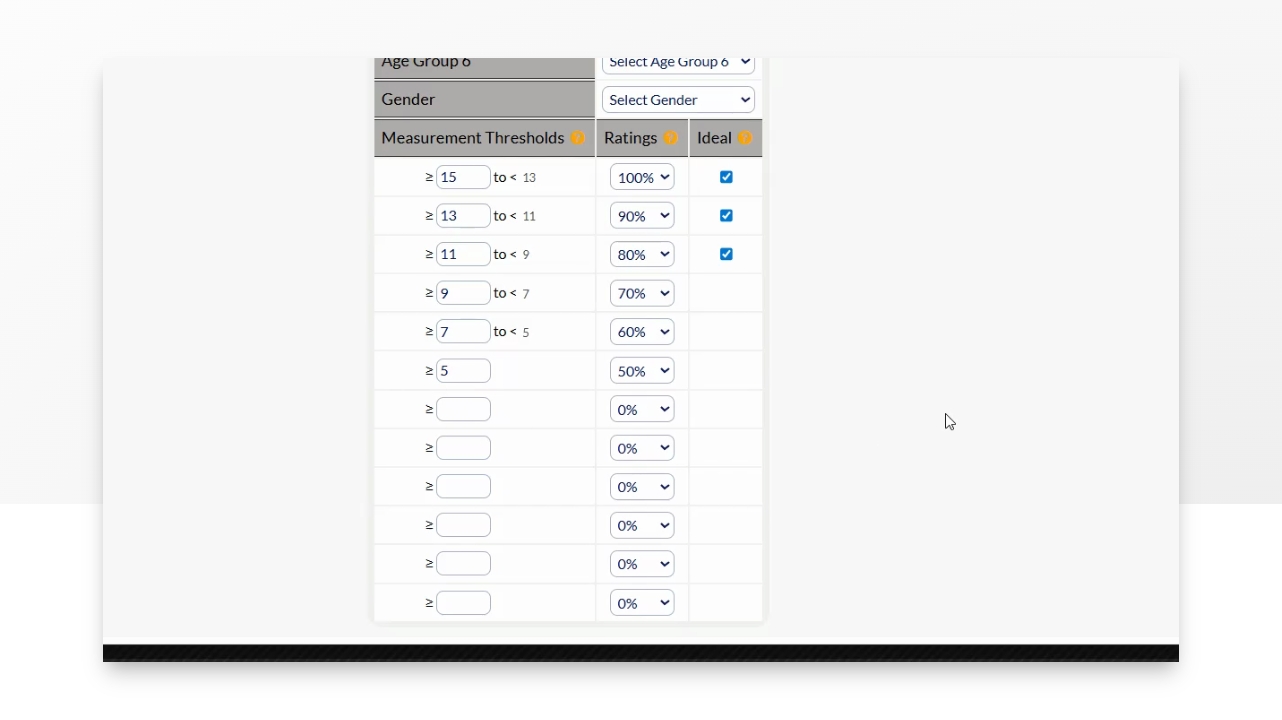Open the 90% rating dropdown

pos(642,216)
